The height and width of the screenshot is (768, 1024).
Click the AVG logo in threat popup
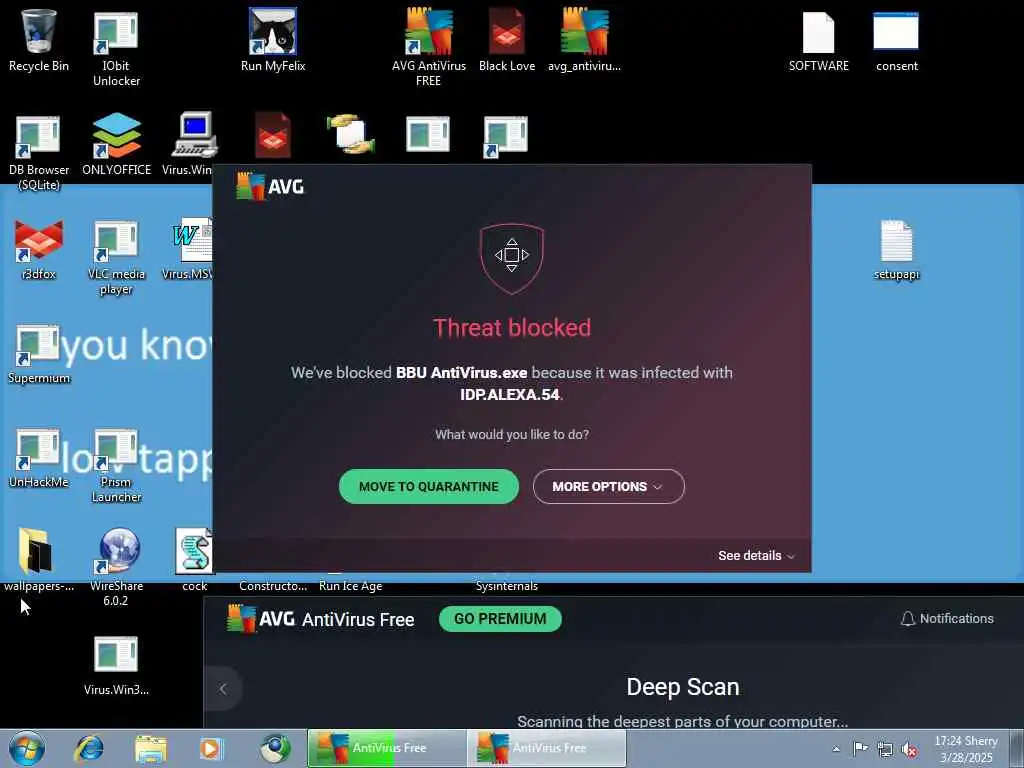[x=270, y=186]
